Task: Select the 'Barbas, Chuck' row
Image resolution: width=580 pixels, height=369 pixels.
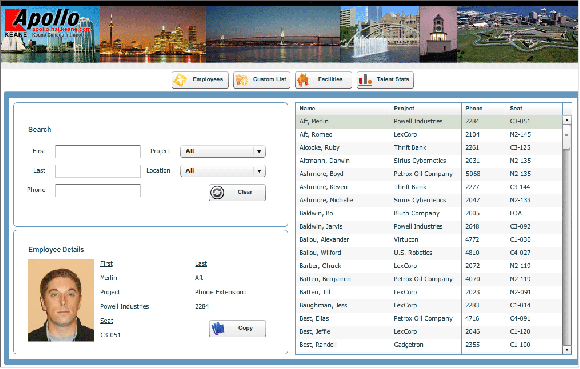Action: pyautogui.click(x=429, y=266)
